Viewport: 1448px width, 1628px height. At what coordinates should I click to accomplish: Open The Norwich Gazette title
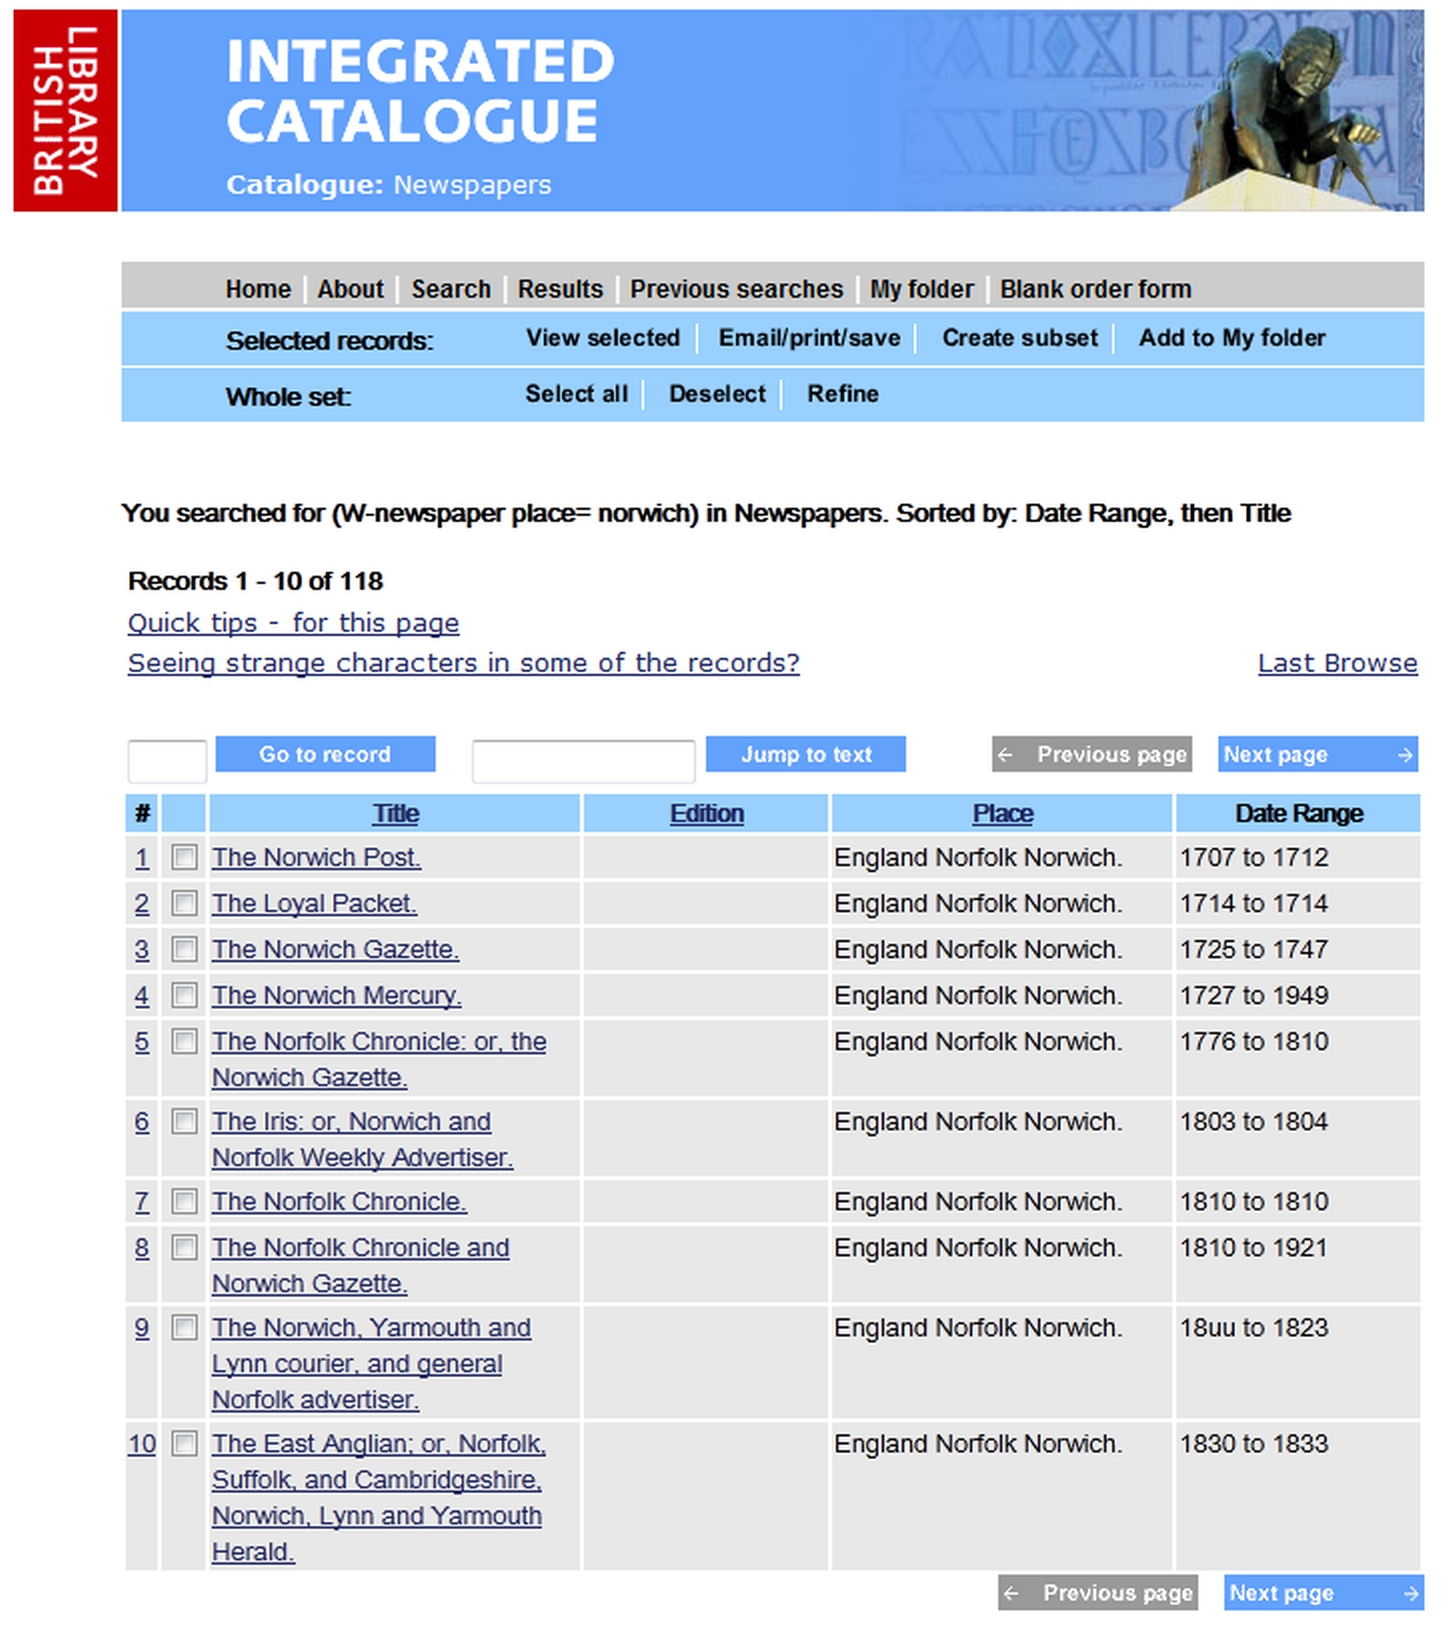(x=335, y=949)
